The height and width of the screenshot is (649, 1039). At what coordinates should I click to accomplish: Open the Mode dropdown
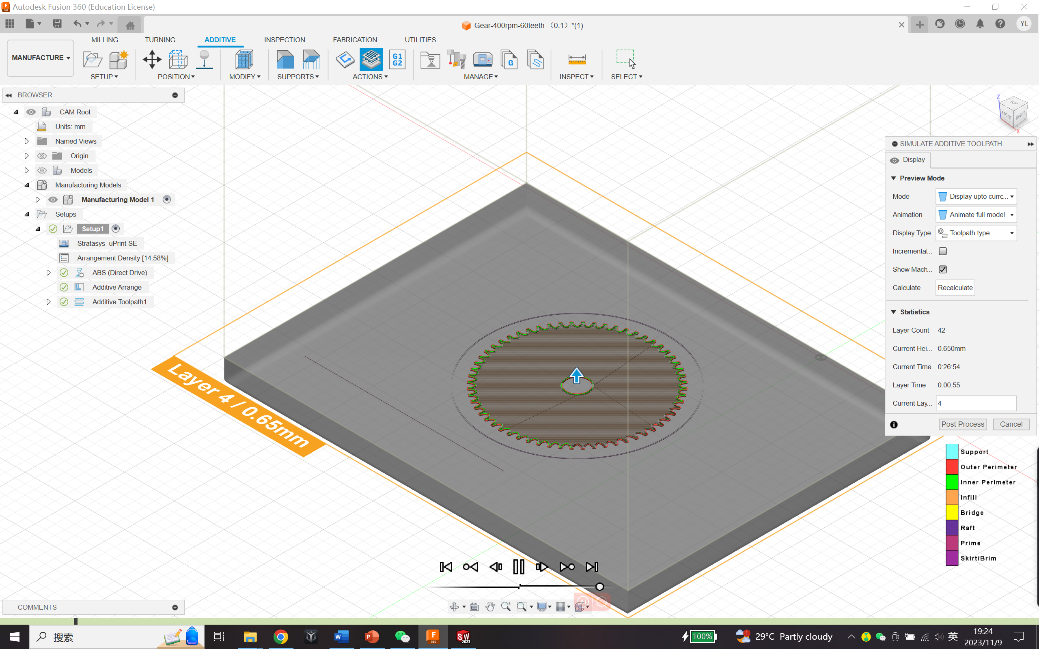(x=975, y=197)
